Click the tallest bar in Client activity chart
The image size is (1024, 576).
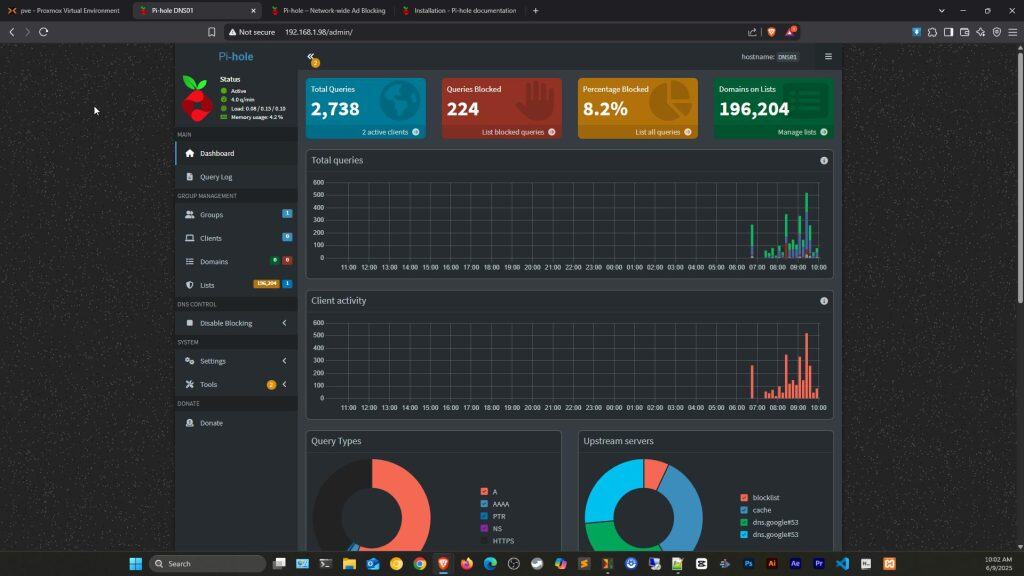(807, 366)
